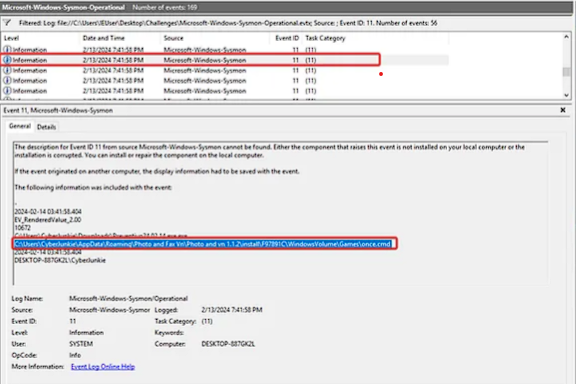Click the DESKTOP-887GK2L\Cyberlunkie user line

click(60, 260)
